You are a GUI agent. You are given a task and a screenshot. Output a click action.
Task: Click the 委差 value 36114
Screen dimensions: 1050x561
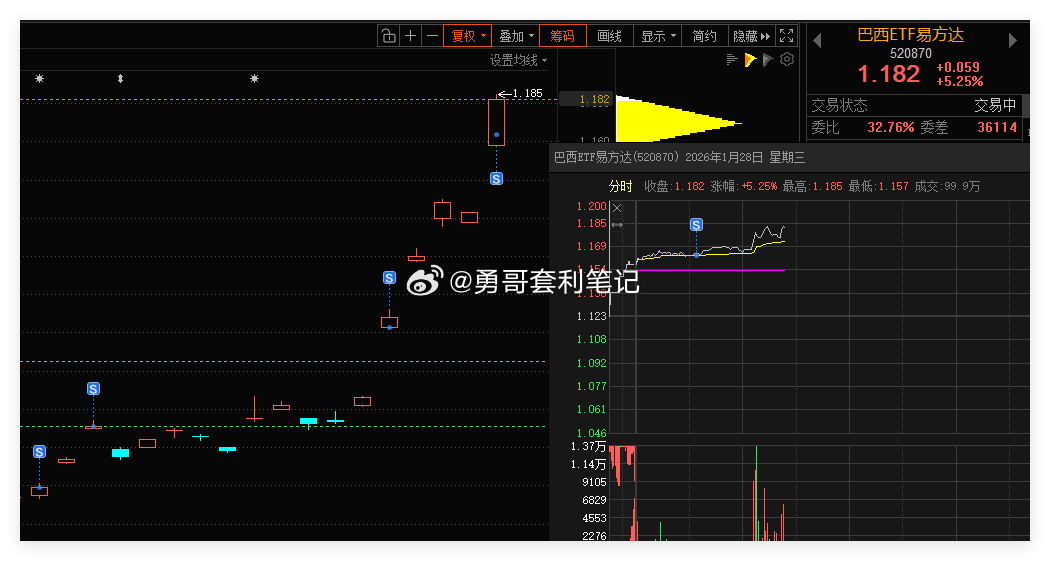pyautogui.click(x=996, y=127)
